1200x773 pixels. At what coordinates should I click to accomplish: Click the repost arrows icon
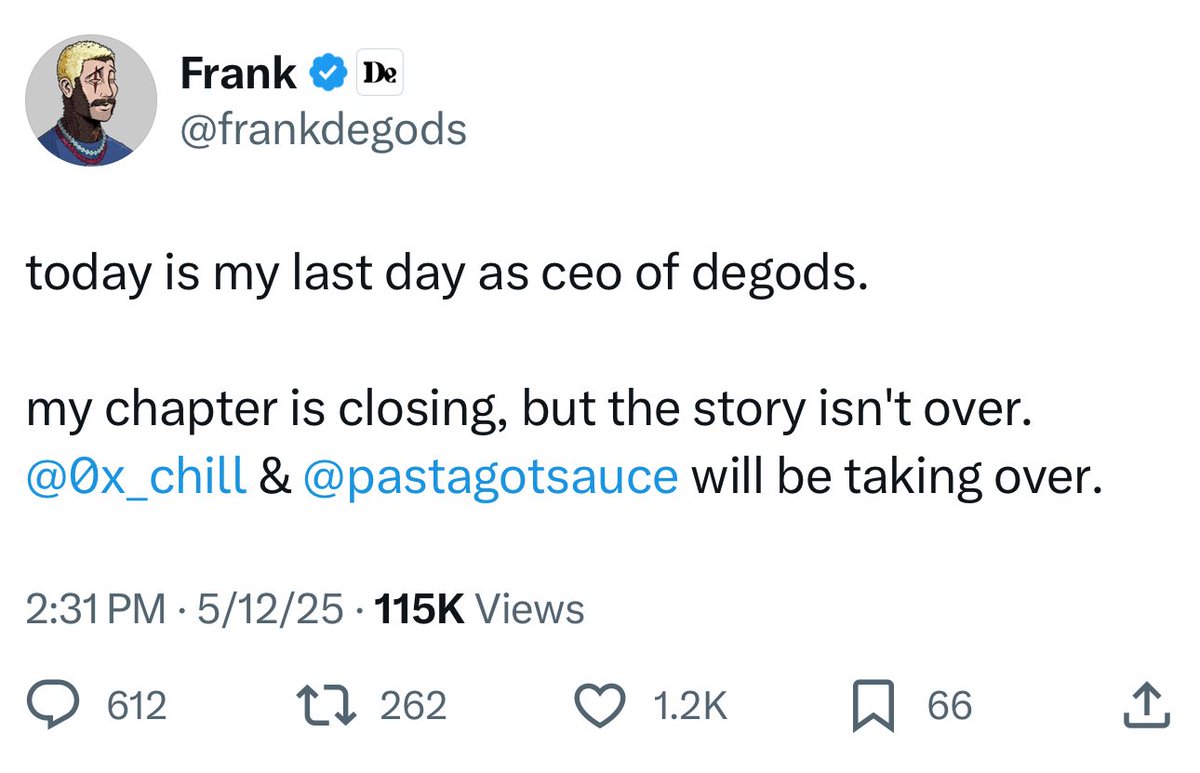pos(327,704)
